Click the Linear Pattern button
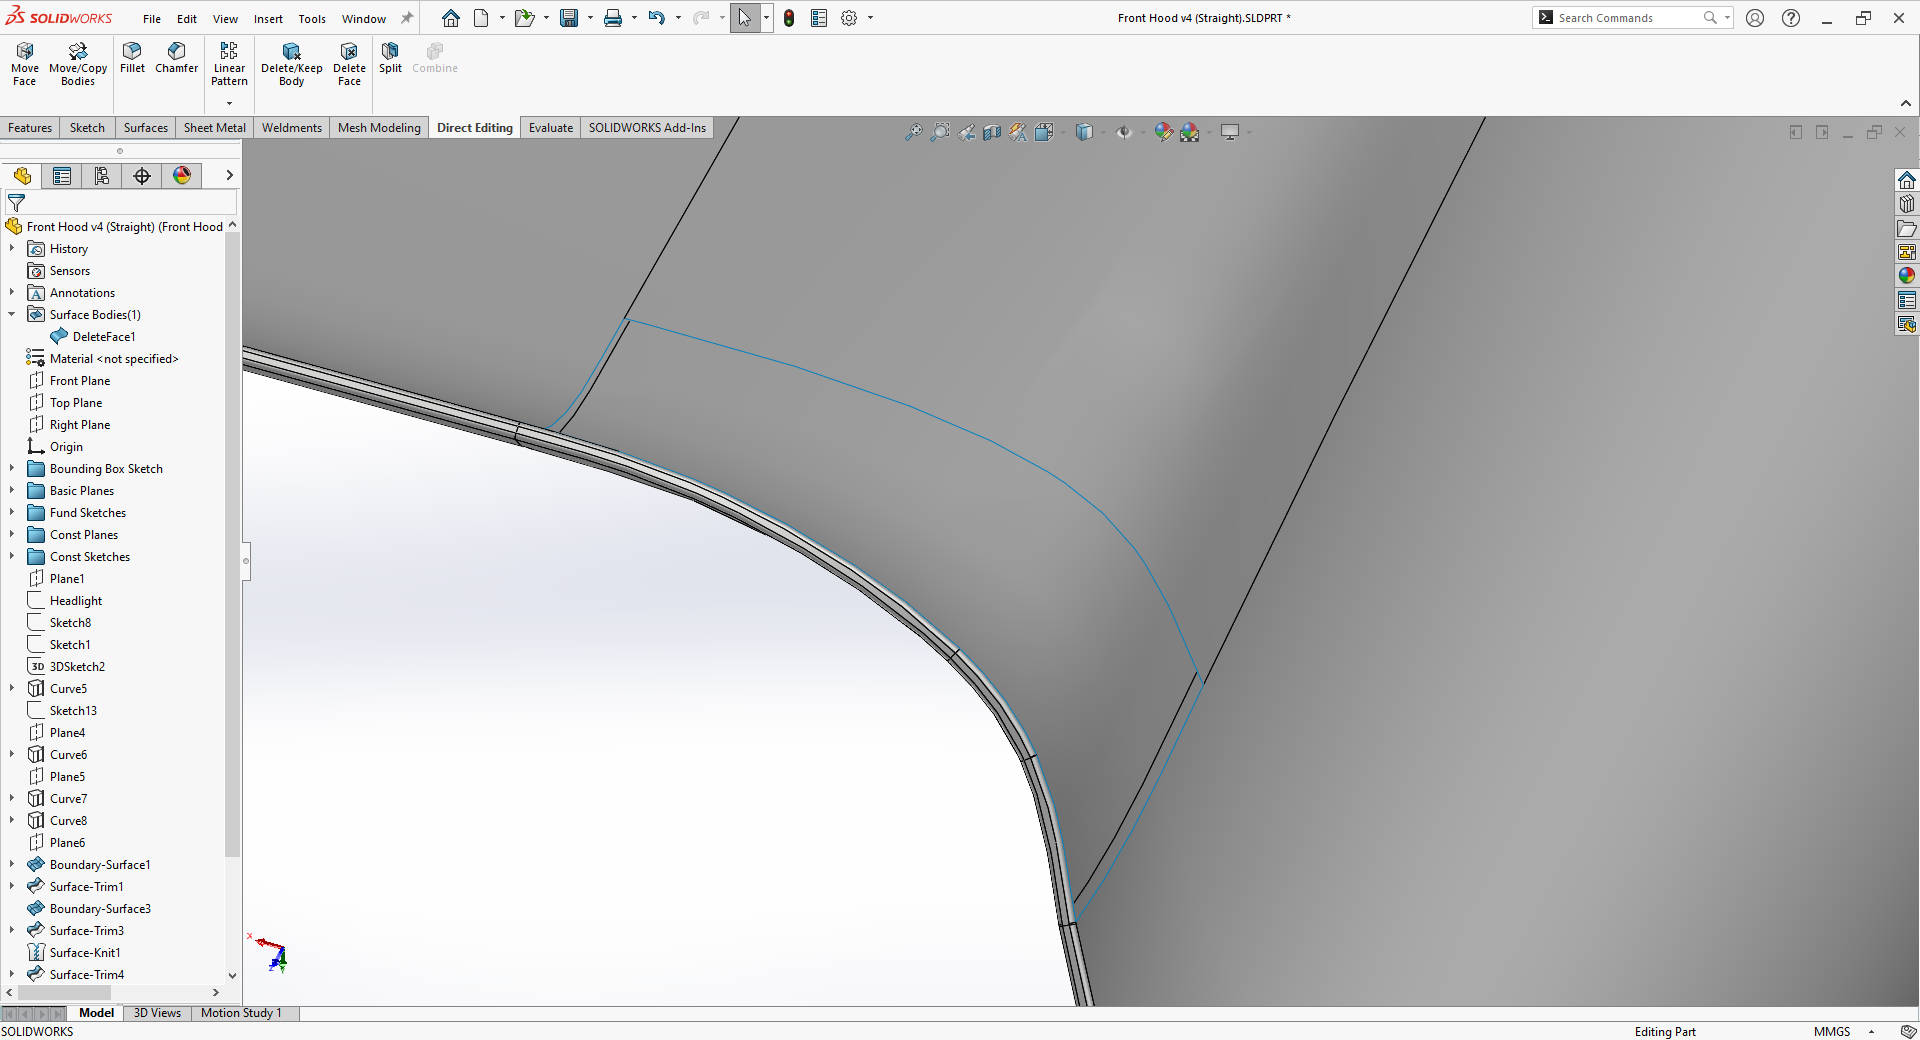Viewport: 1920px width, 1040px height. 229,63
